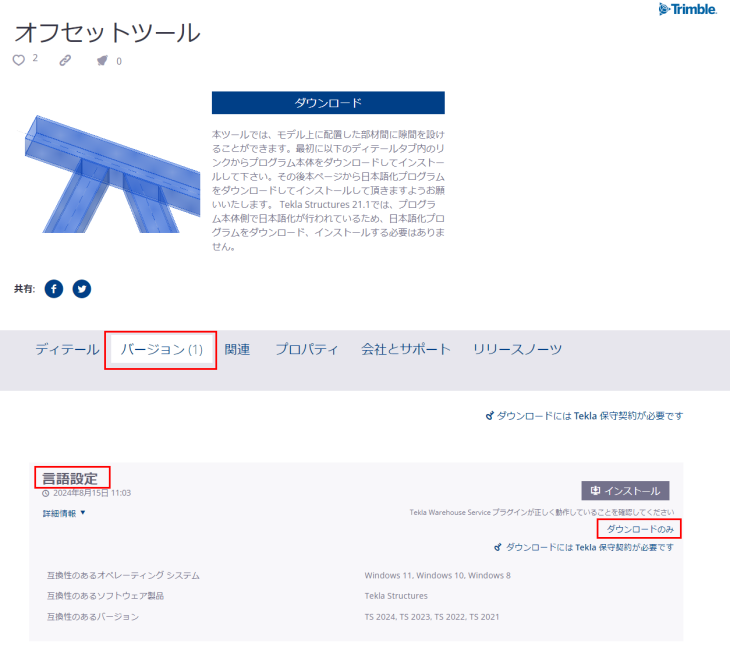Click 互換性のあるバージョン label
The width and height of the screenshot is (730, 650).
tap(93, 617)
